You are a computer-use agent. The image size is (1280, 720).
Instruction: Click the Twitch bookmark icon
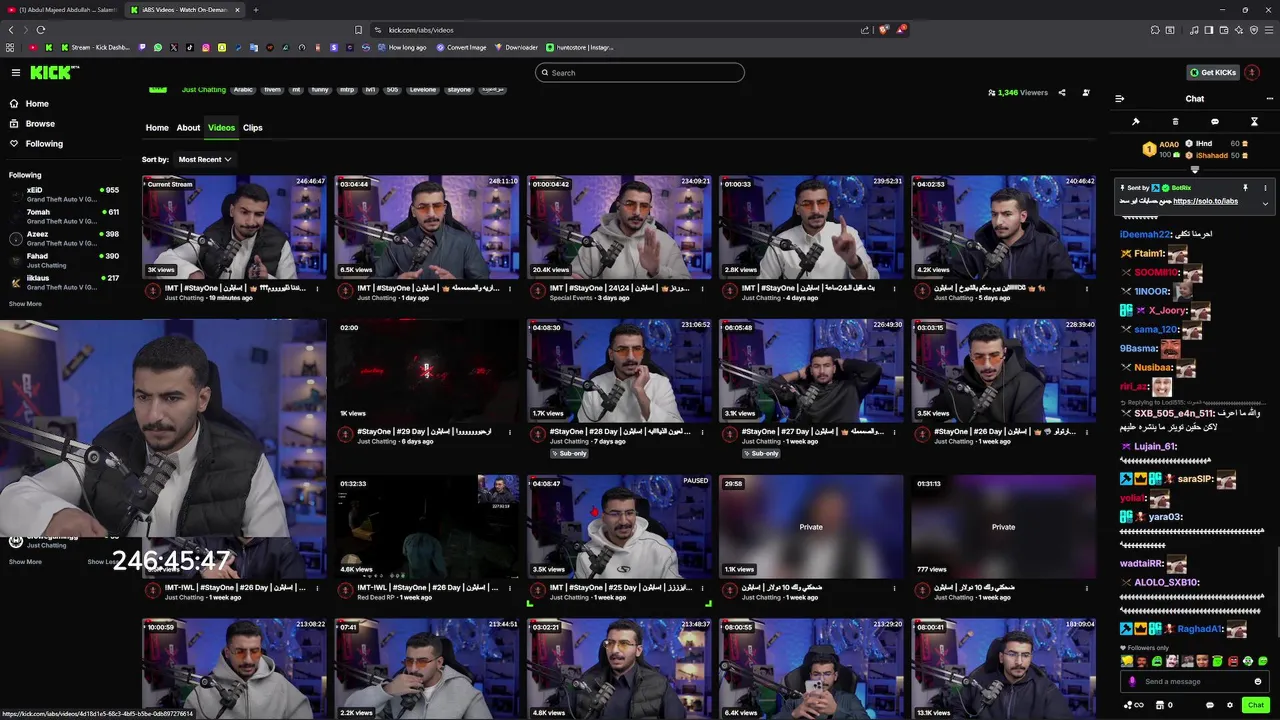142,47
